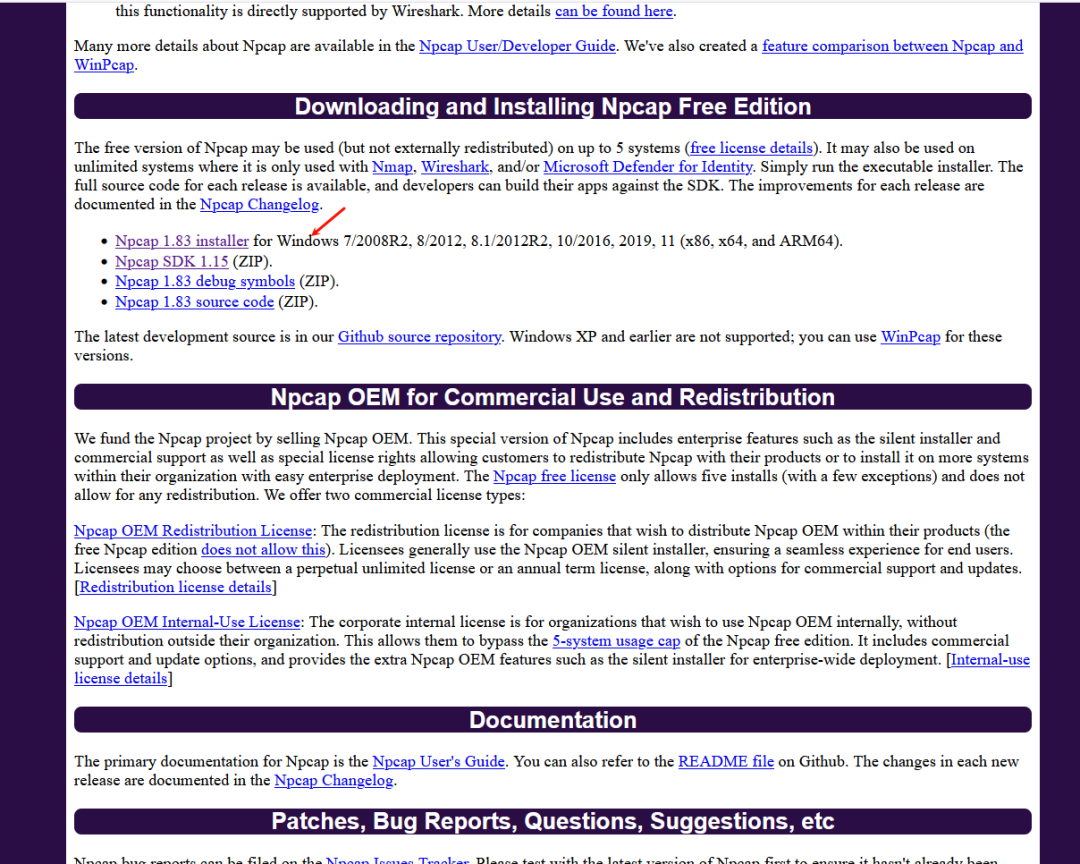Open the Npcap User/Developer Guide link
The width and height of the screenshot is (1080, 864).
(517, 46)
